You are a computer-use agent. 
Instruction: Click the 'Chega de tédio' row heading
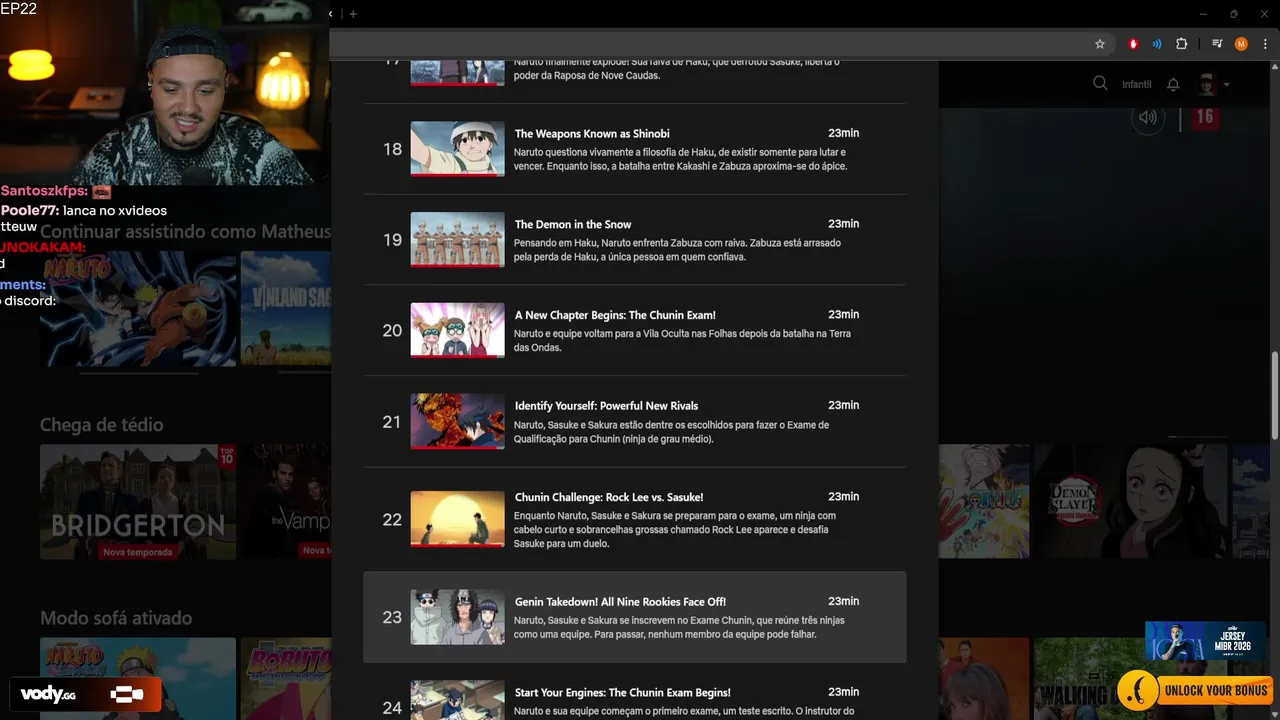click(x=101, y=425)
